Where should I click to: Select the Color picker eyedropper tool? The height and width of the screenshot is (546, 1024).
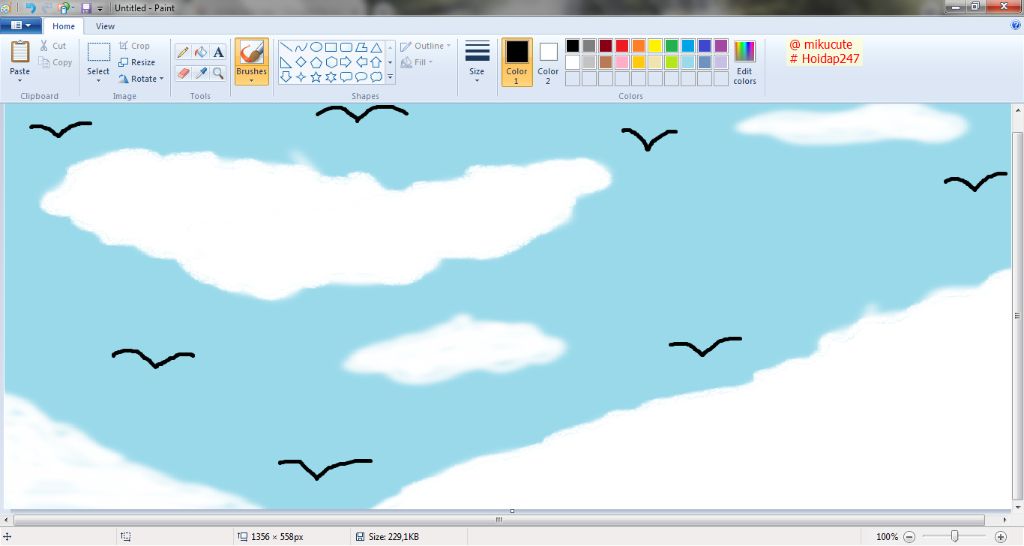coord(201,73)
